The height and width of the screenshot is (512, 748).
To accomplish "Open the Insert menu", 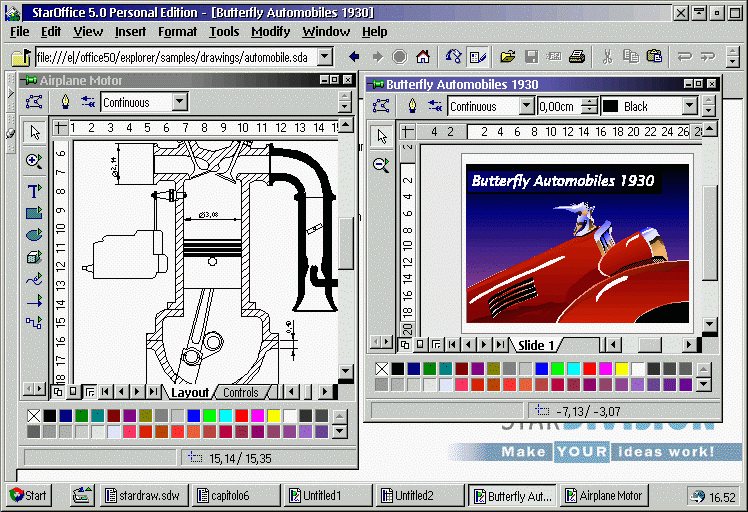I will 130,32.
